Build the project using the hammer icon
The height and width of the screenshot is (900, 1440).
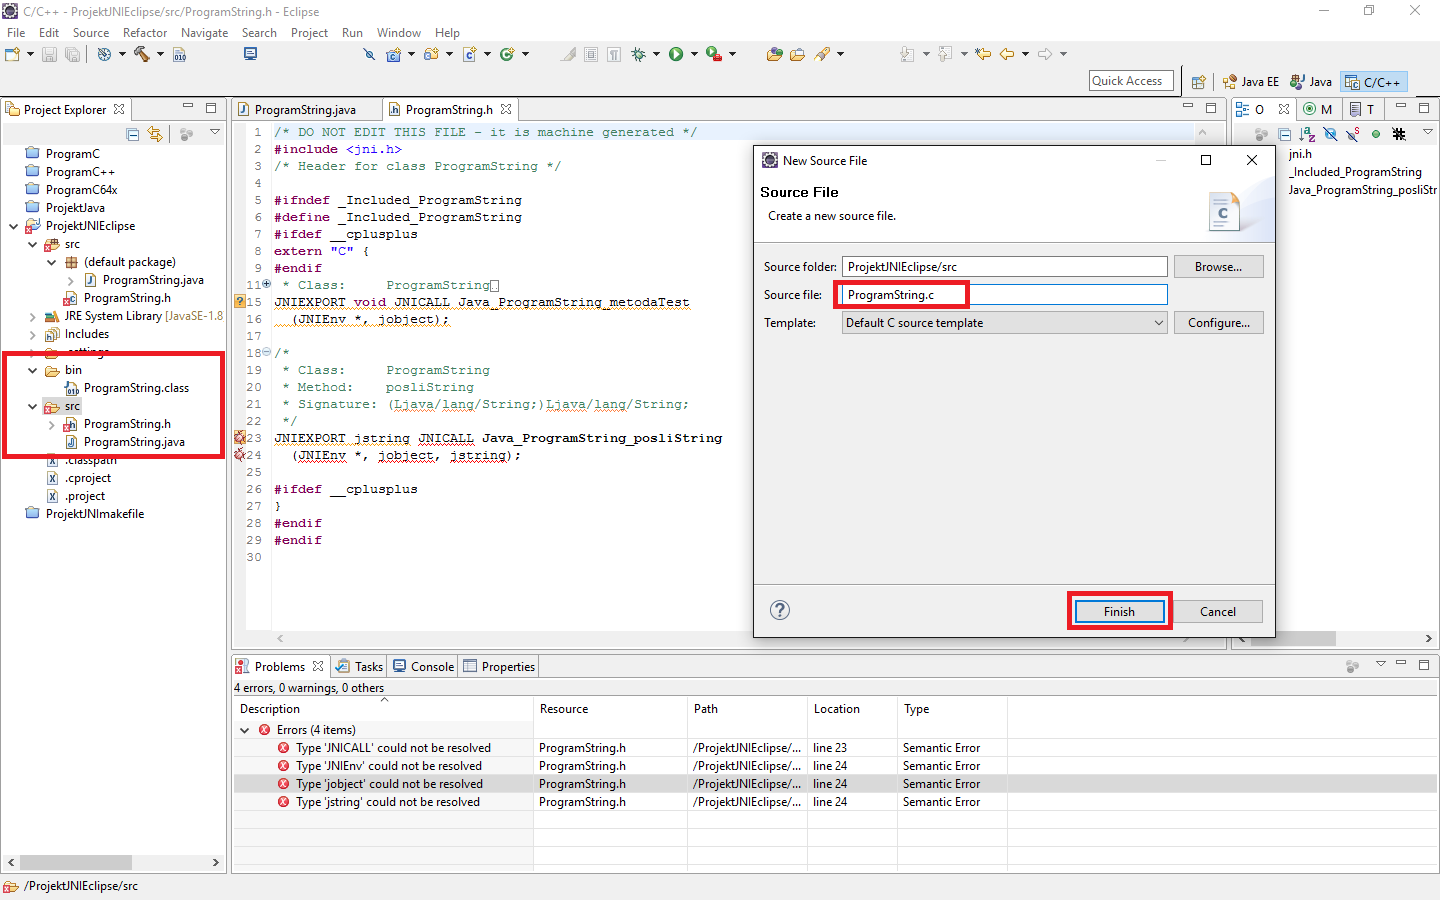(x=142, y=54)
